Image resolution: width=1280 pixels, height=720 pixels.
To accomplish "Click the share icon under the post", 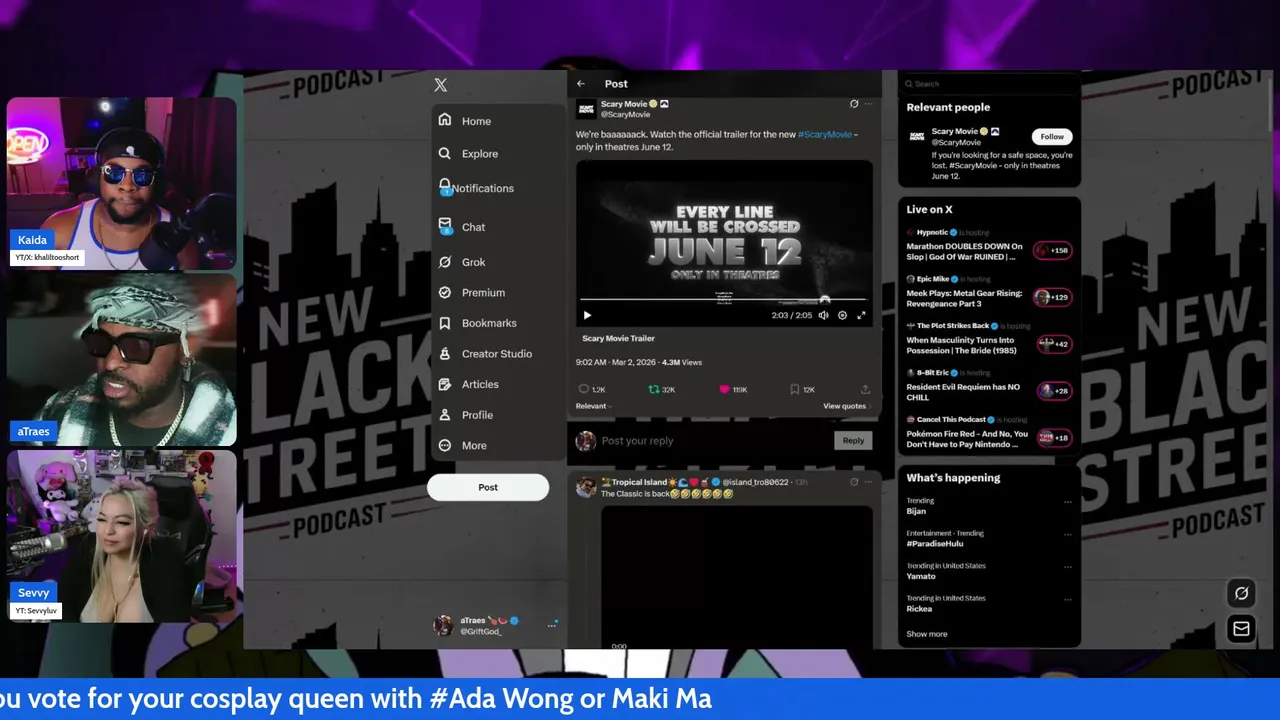I will point(865,389).
